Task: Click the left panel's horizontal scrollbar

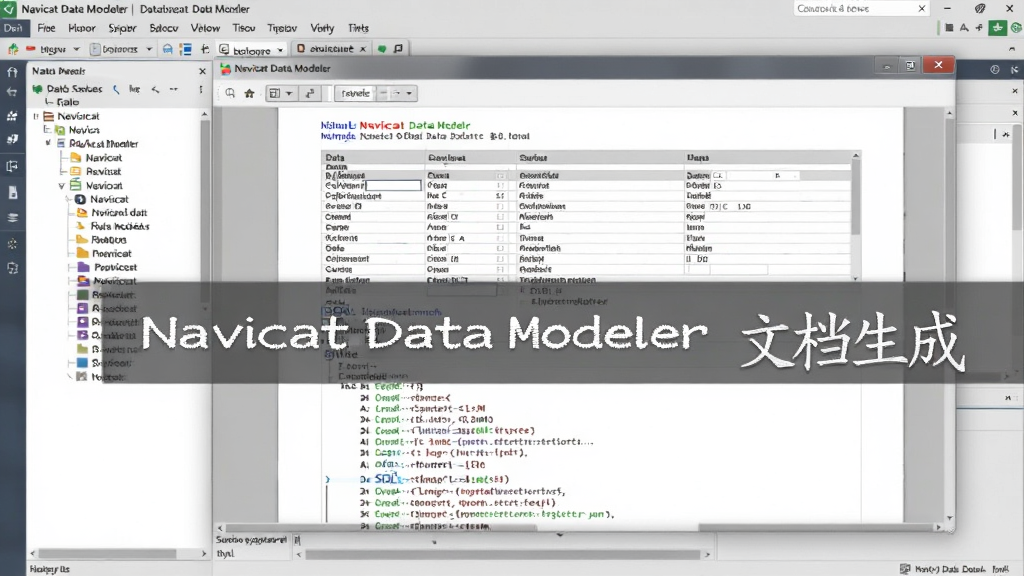Action: click(108, 553)
